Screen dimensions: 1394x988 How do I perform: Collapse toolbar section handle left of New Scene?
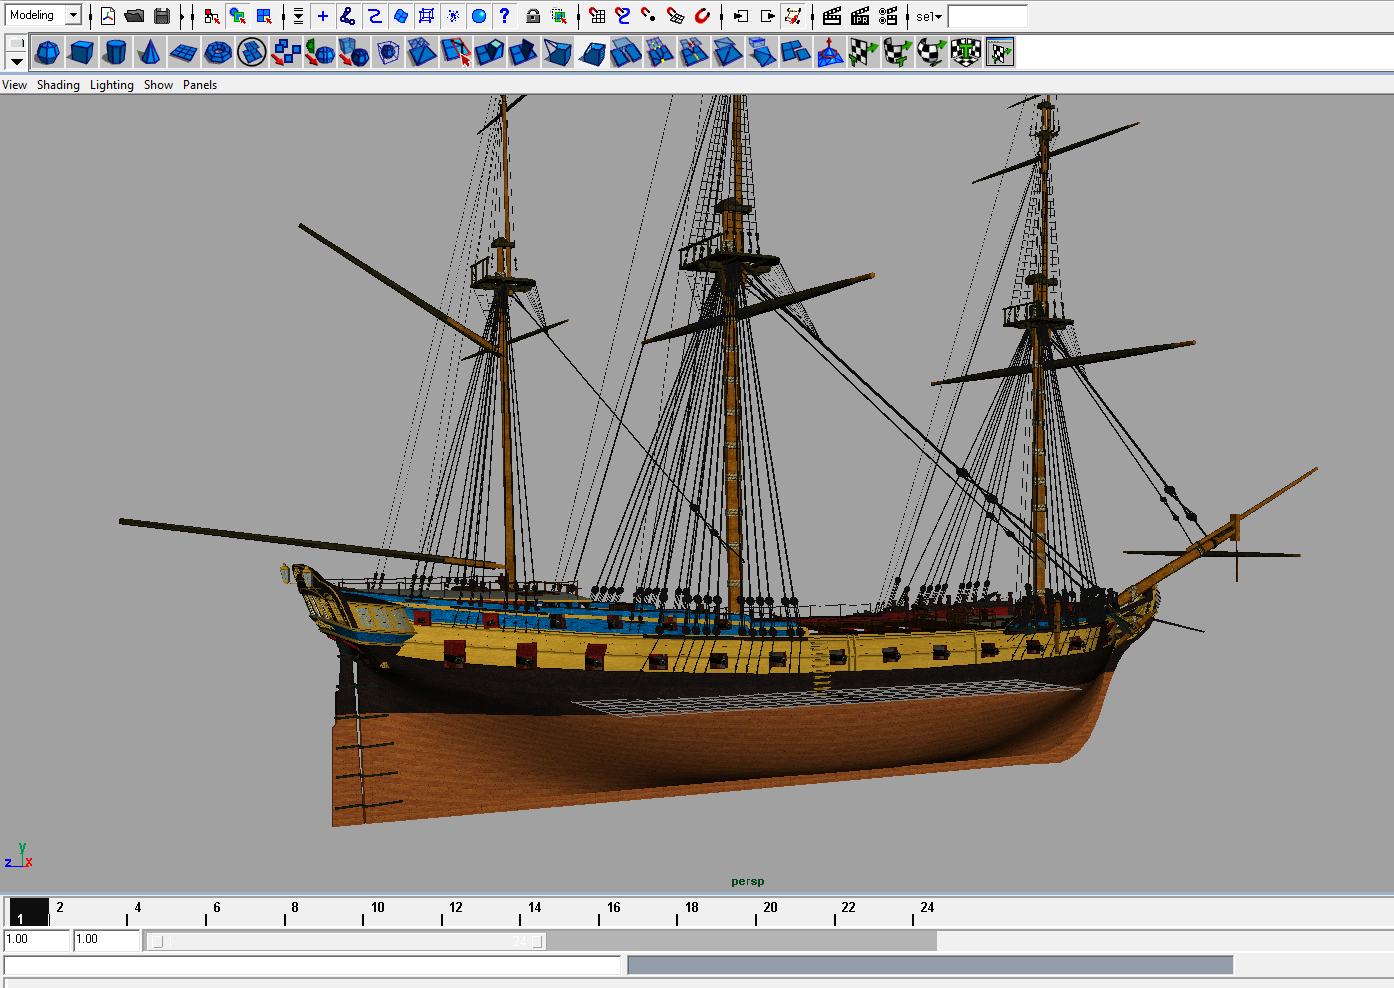click(x=90, y=16)
